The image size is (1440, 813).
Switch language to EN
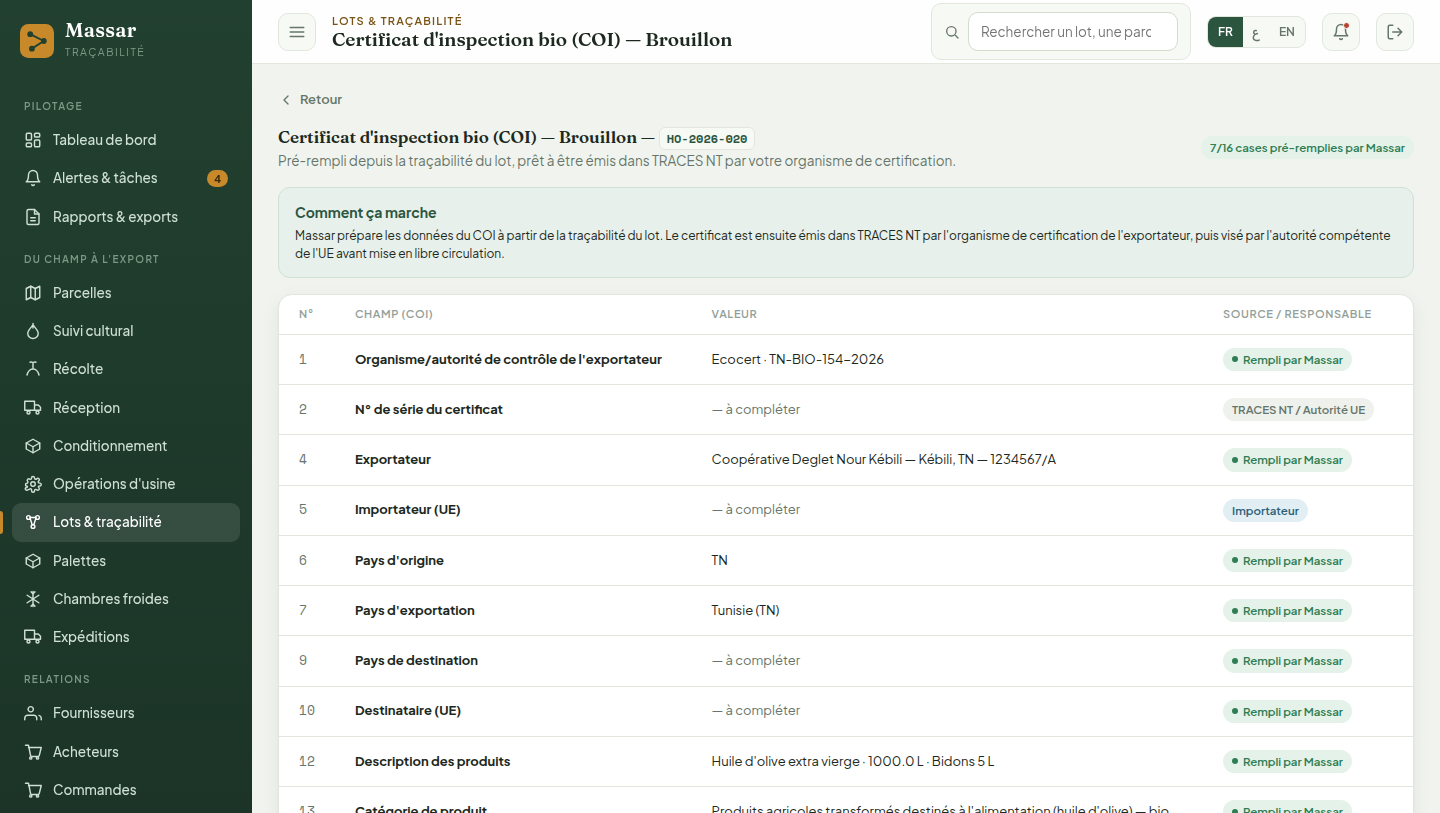(x=1287, y=32)
